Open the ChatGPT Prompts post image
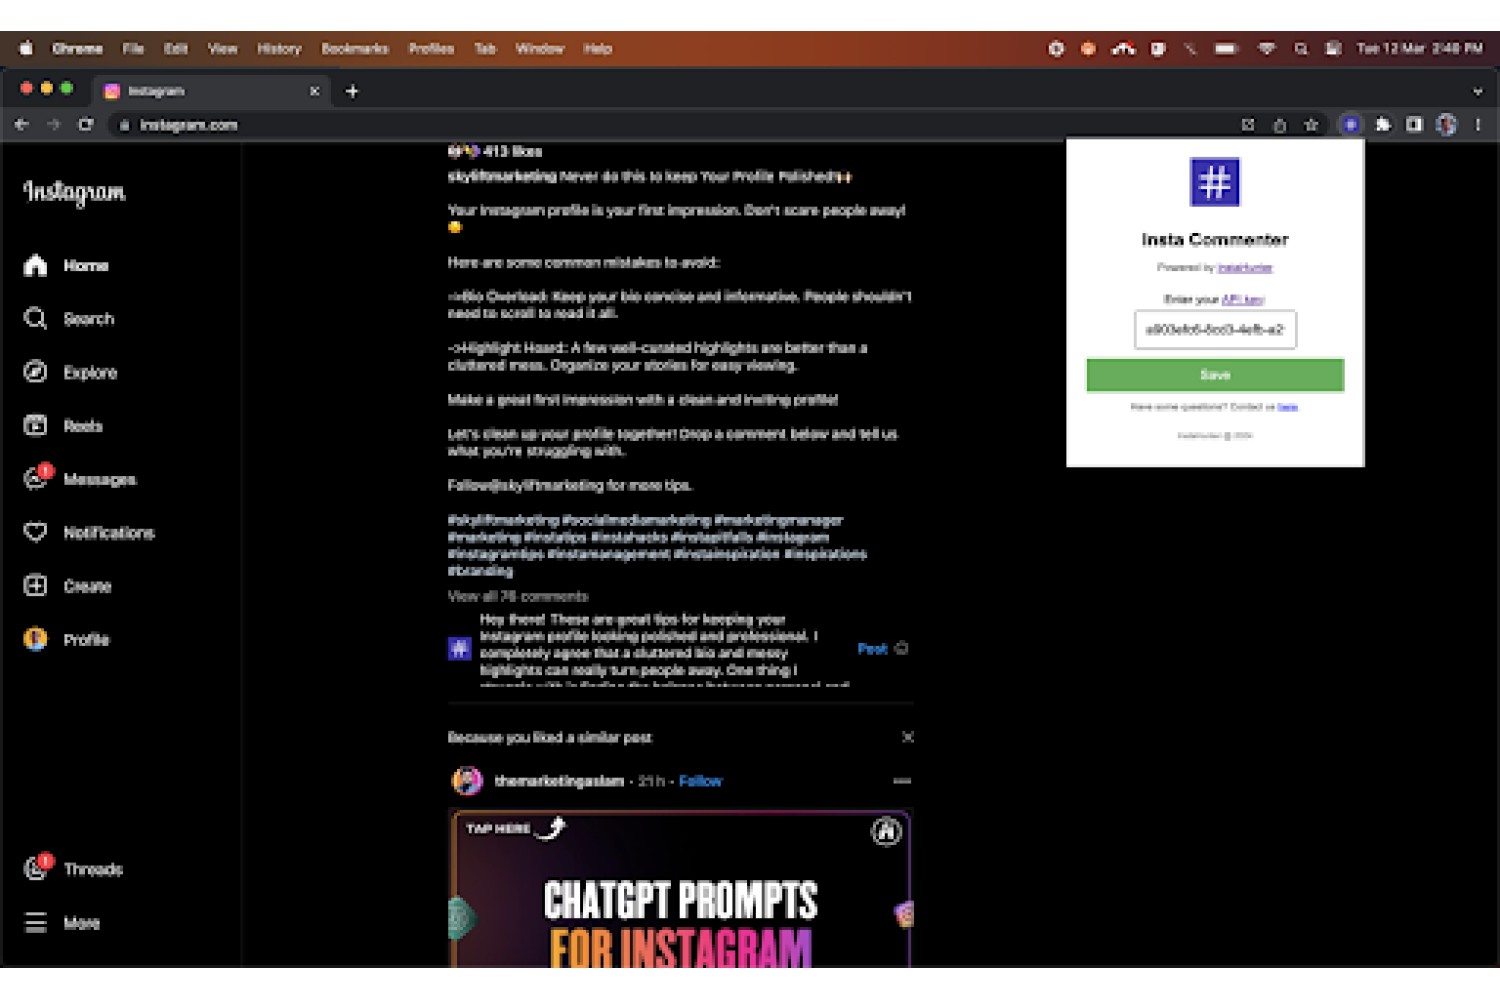This screenshot has width=1500, height=1000. pos(680,888)
